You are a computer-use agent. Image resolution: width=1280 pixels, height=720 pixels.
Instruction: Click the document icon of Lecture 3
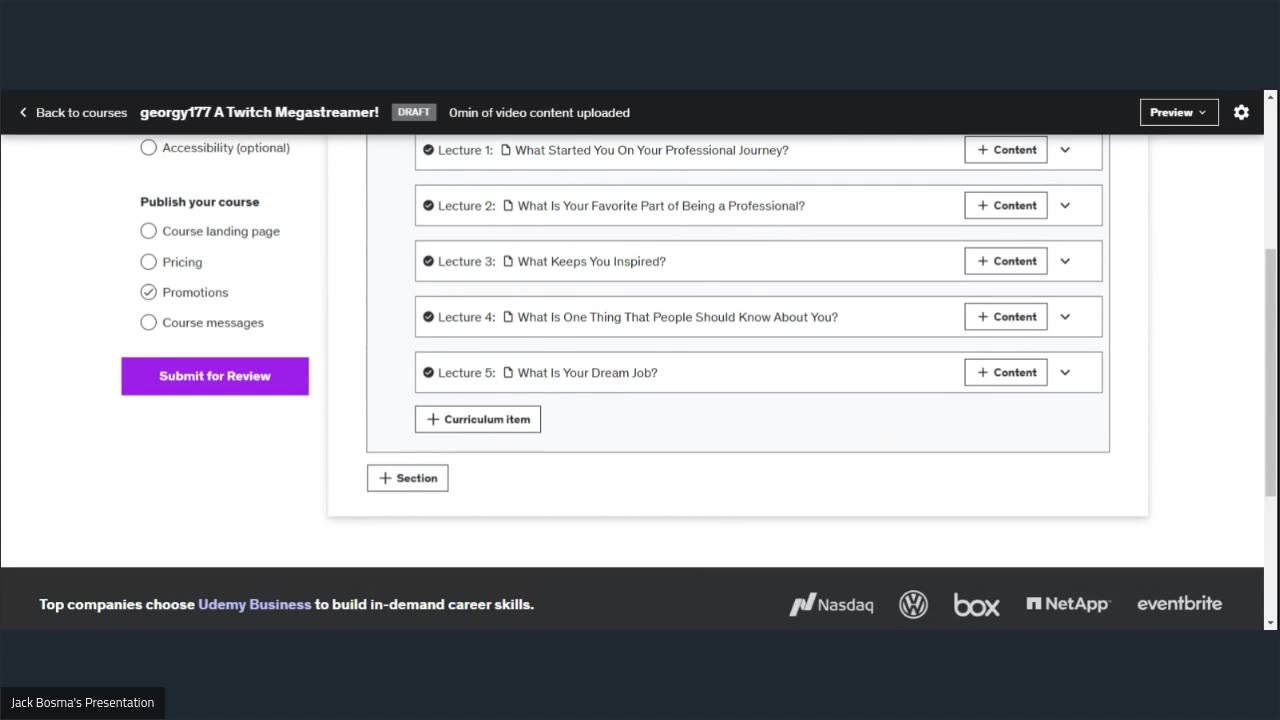coord(508,261)
